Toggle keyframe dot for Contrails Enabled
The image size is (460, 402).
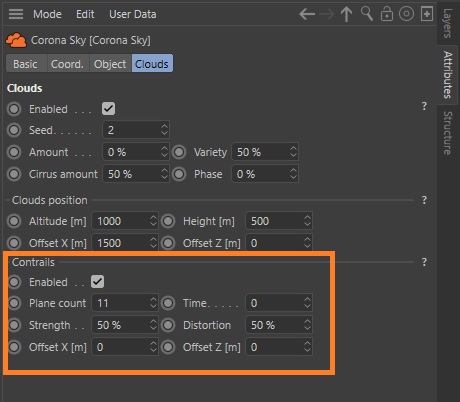[x=14, y=282]
